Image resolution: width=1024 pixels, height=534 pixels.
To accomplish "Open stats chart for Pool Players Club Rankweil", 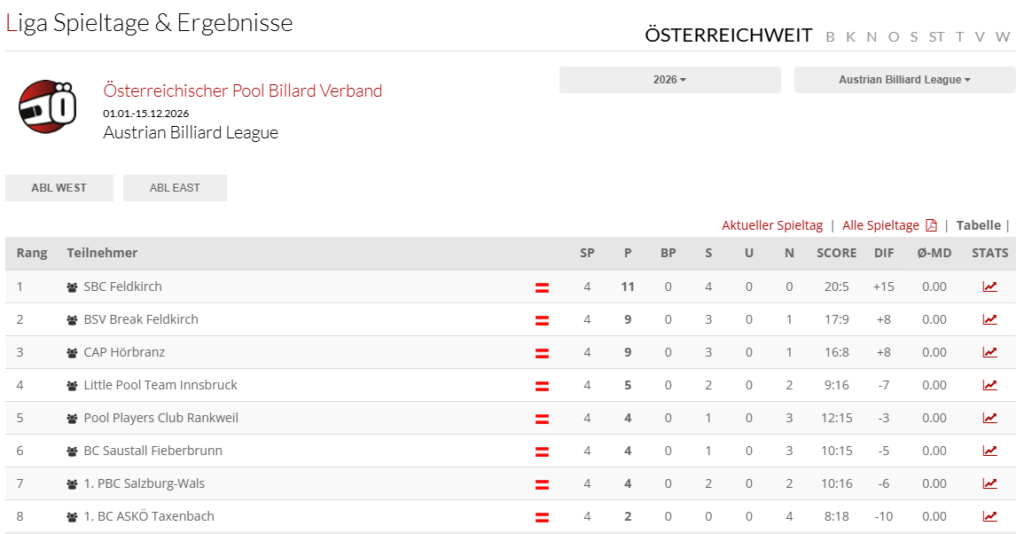I will click(x=989, y=418).
